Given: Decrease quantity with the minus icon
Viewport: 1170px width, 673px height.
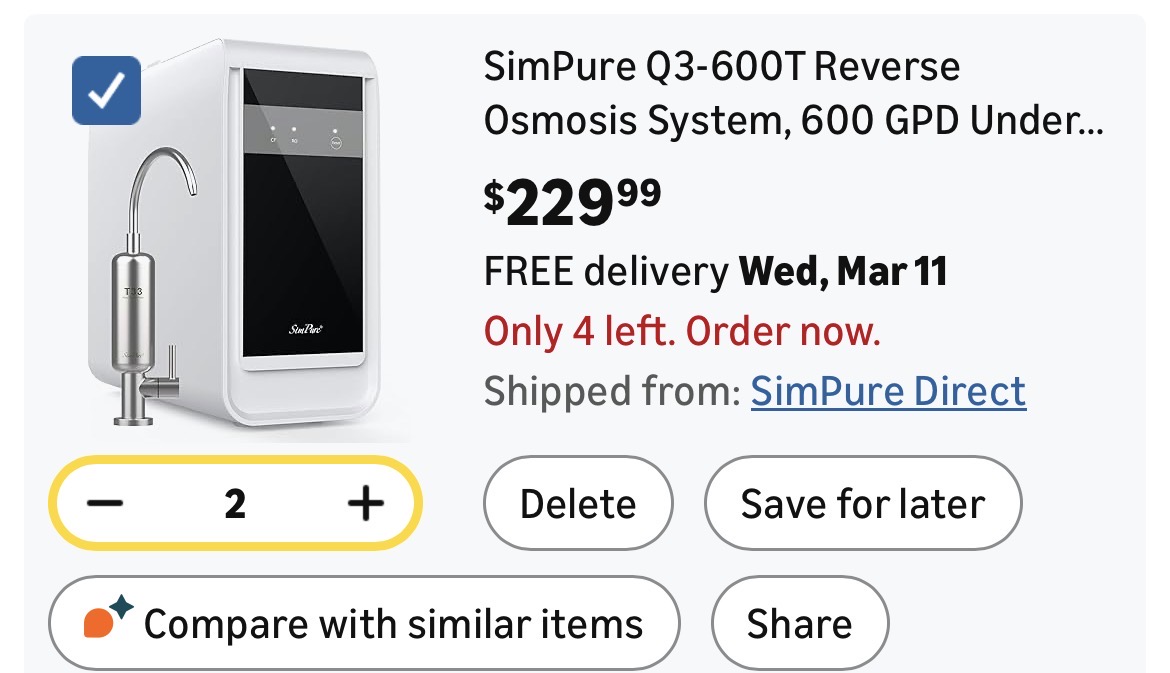Looking at the screenshot, I should (x=105, y=503).
